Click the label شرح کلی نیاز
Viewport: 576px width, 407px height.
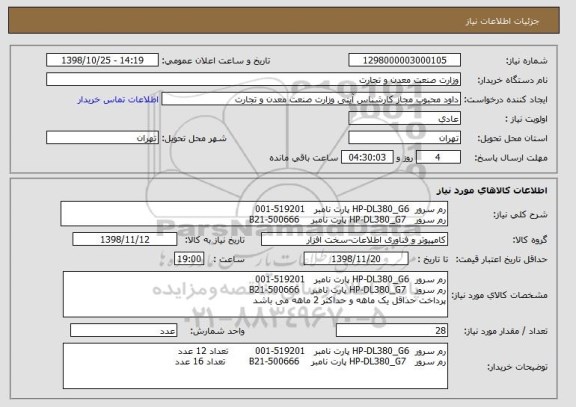click(520, 215)
